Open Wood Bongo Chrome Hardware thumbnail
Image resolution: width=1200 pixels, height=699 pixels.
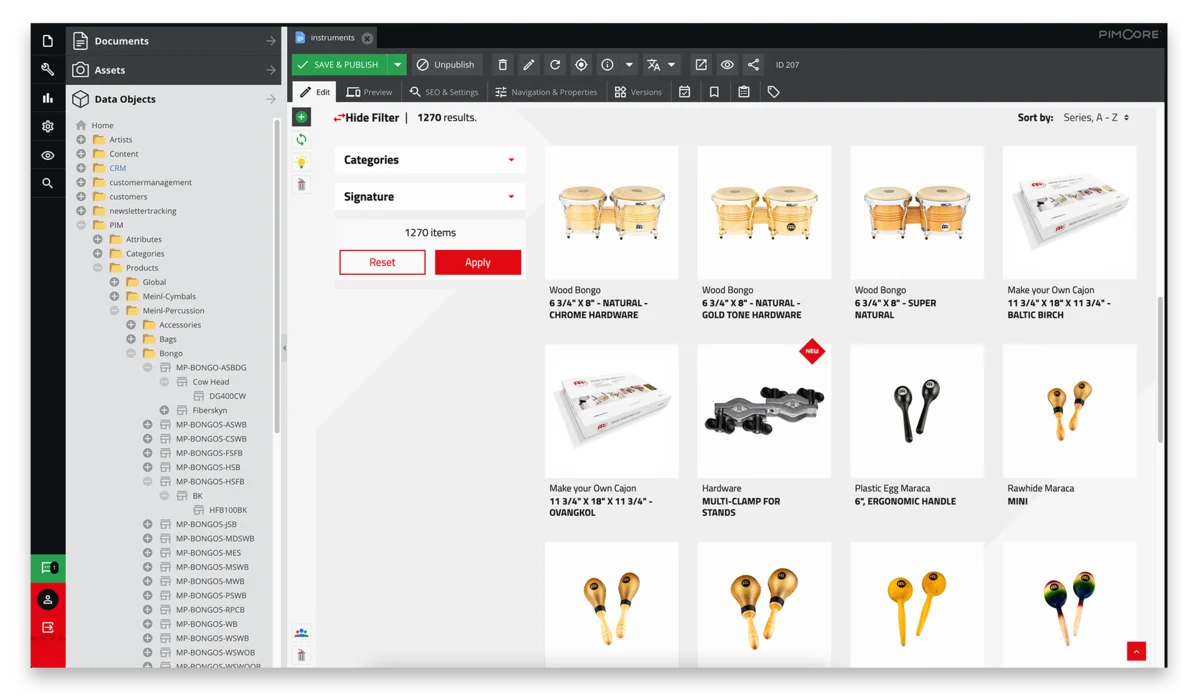pos(612,213)
